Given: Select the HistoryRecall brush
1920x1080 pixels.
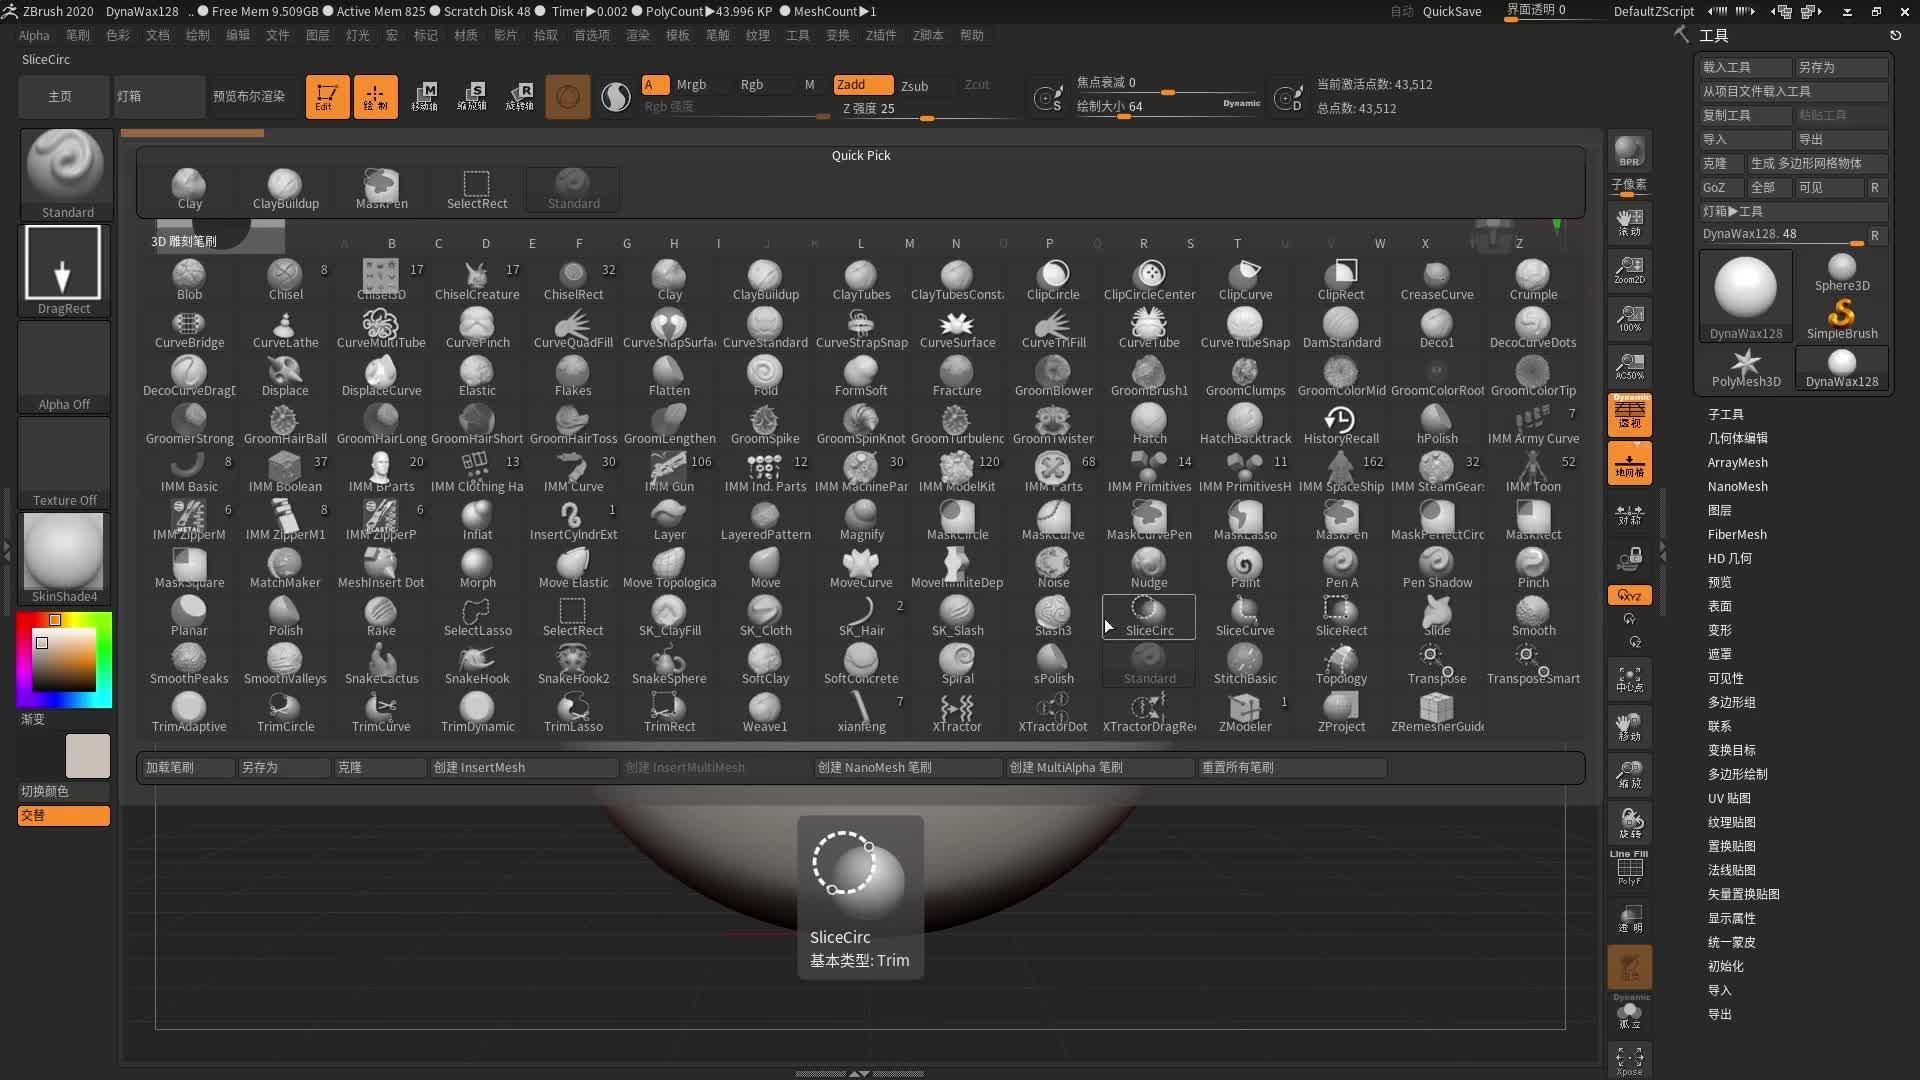Looking at the screenshot, I should [x=1341, y=424].
